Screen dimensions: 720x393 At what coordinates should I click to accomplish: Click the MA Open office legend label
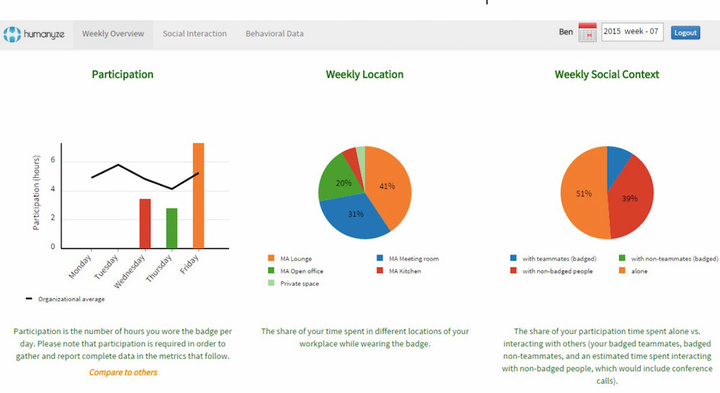point(302,271)
